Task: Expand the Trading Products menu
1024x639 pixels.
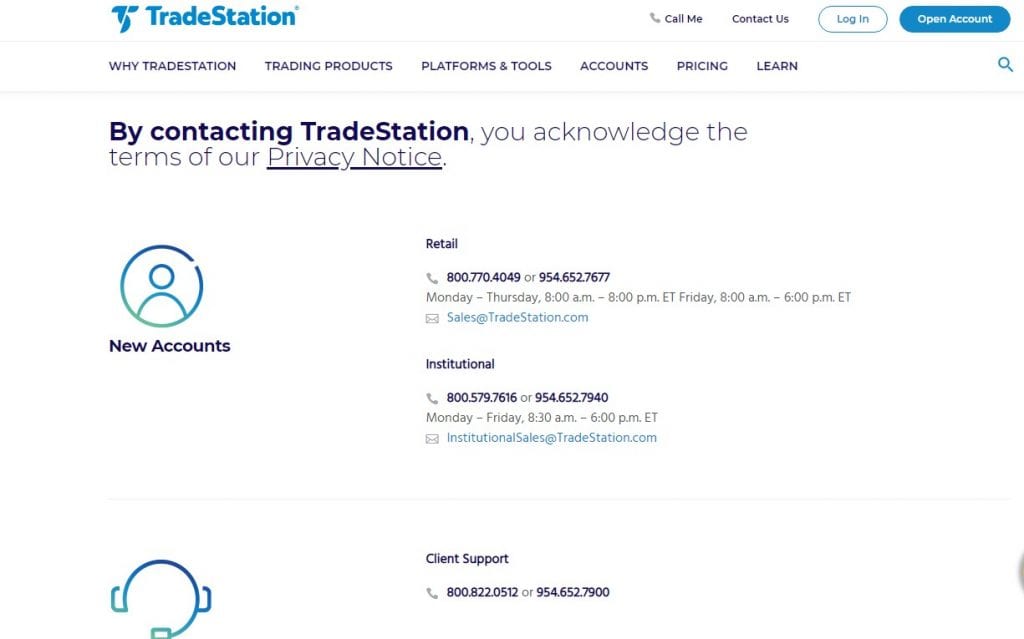Action: 328,66
